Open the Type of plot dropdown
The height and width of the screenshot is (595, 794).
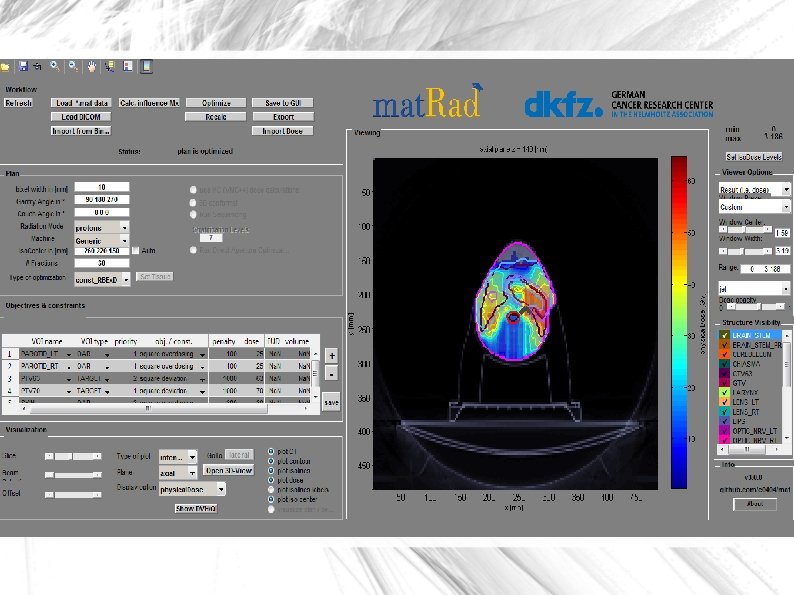click(x=178, y=457)
